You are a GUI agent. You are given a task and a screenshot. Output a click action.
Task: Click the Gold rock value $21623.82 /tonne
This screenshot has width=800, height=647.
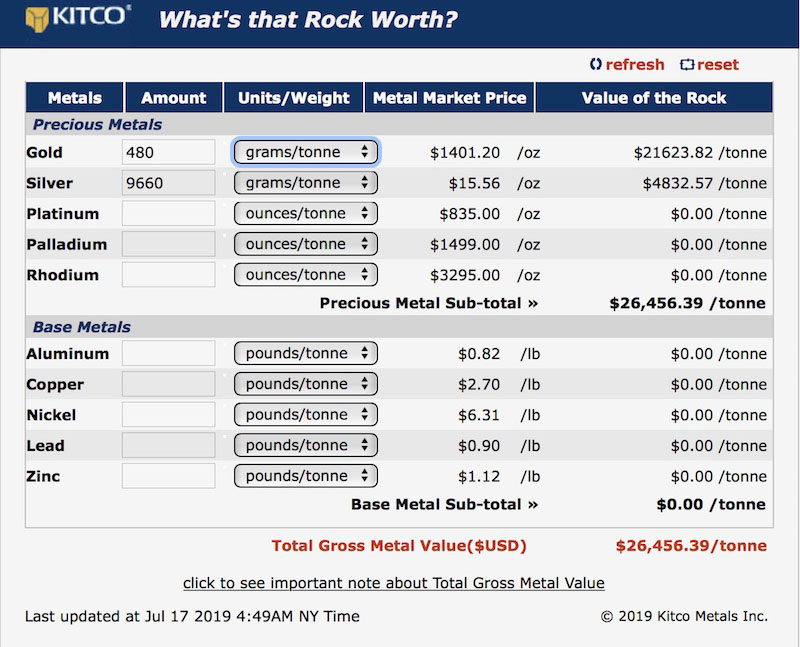pos(700,153)
